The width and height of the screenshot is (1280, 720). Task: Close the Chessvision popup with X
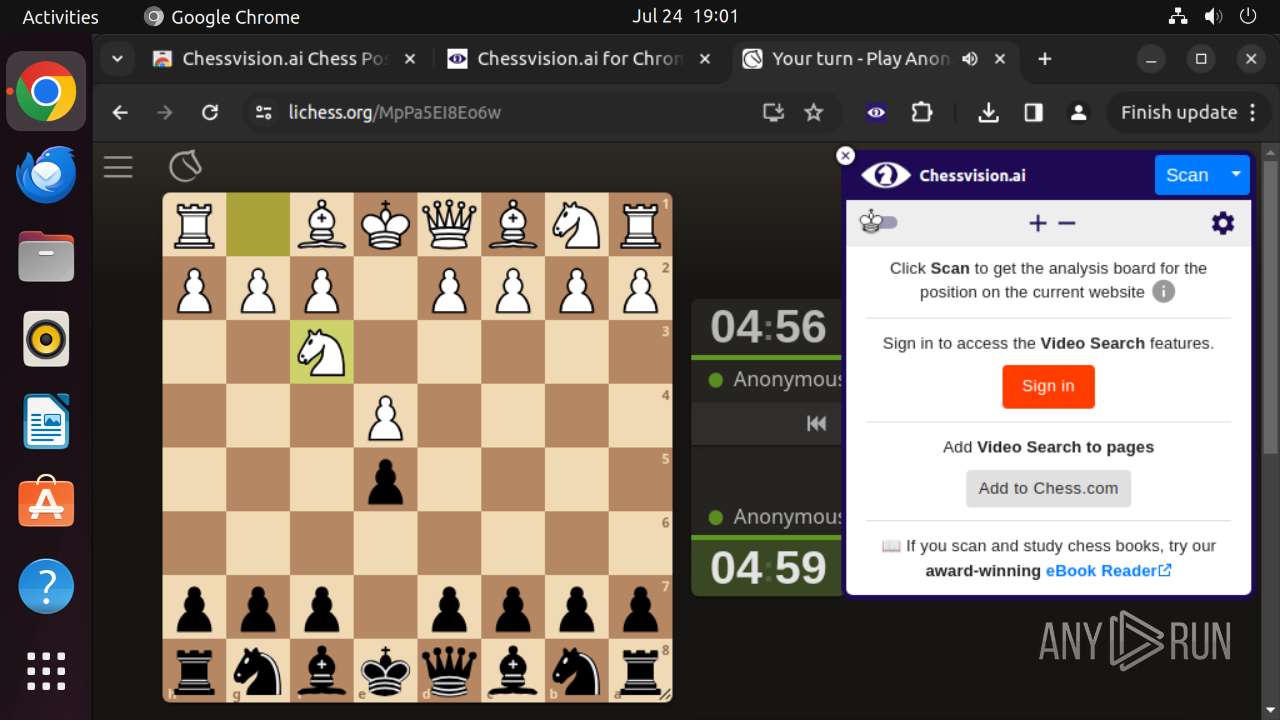(x=846, y=155)
